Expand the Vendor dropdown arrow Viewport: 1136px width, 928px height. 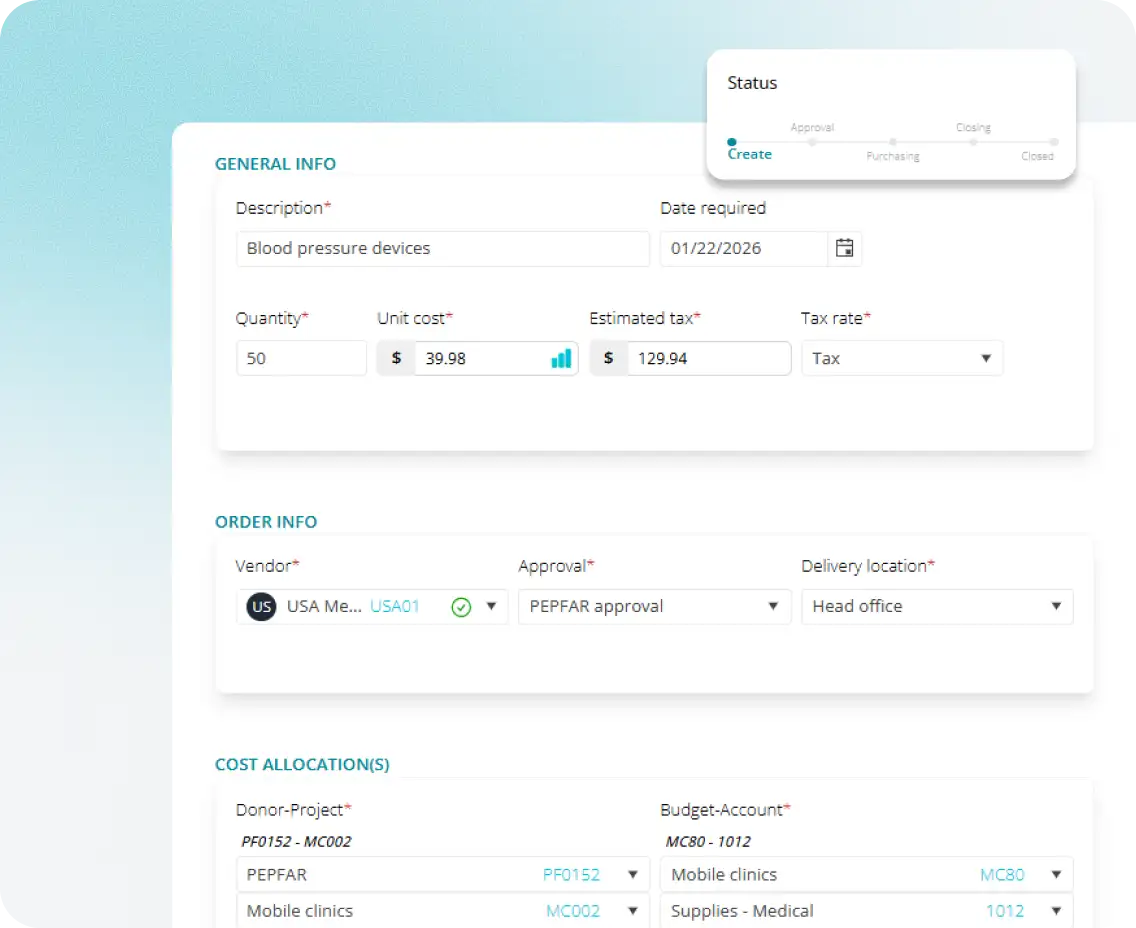point(491,606)
